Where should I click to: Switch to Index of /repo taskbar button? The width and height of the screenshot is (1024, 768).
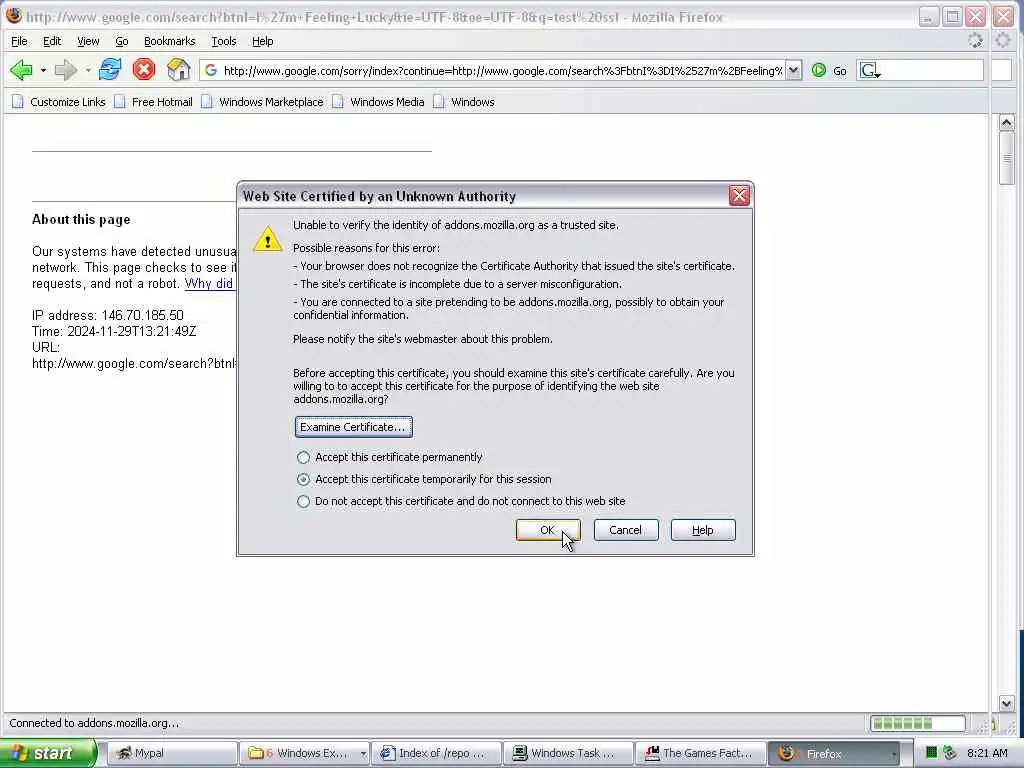click(x=436, y=753)
